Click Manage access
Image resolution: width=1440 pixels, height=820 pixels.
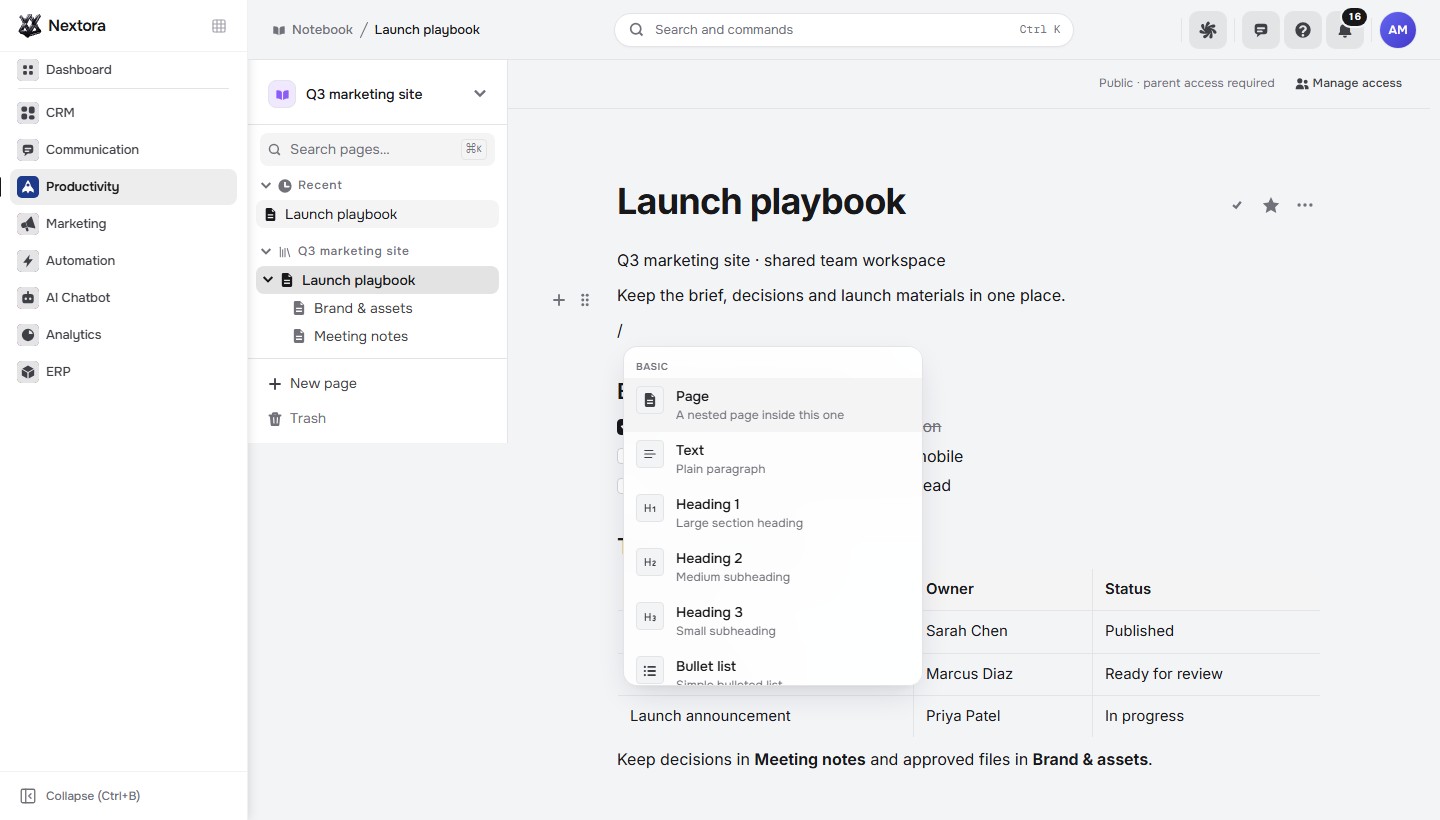[x=1348, y=83]
